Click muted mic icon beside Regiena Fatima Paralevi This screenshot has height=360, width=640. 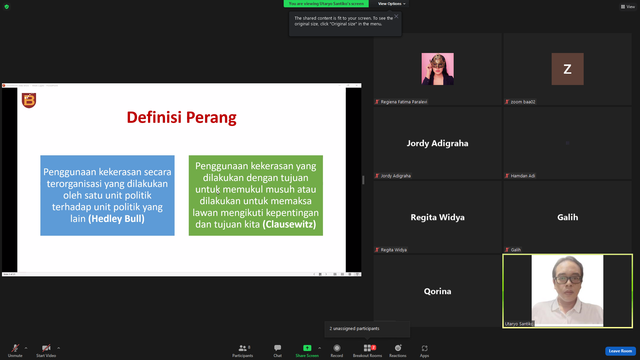(x=377, y=102)
